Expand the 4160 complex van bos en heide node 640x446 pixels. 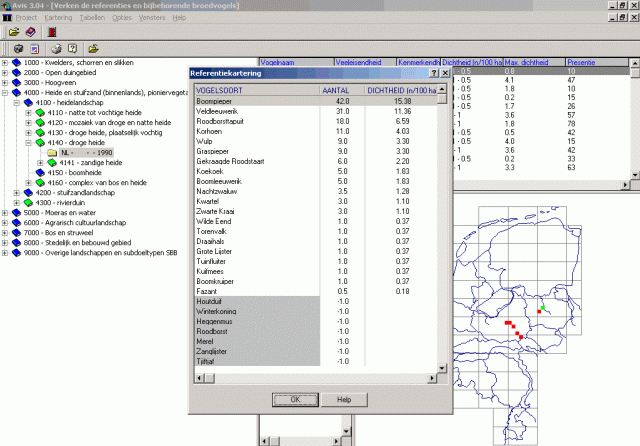point(29,182)
